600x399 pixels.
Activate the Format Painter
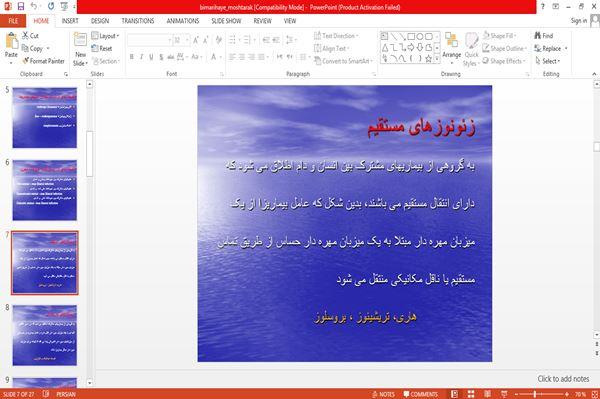(43, 61)
